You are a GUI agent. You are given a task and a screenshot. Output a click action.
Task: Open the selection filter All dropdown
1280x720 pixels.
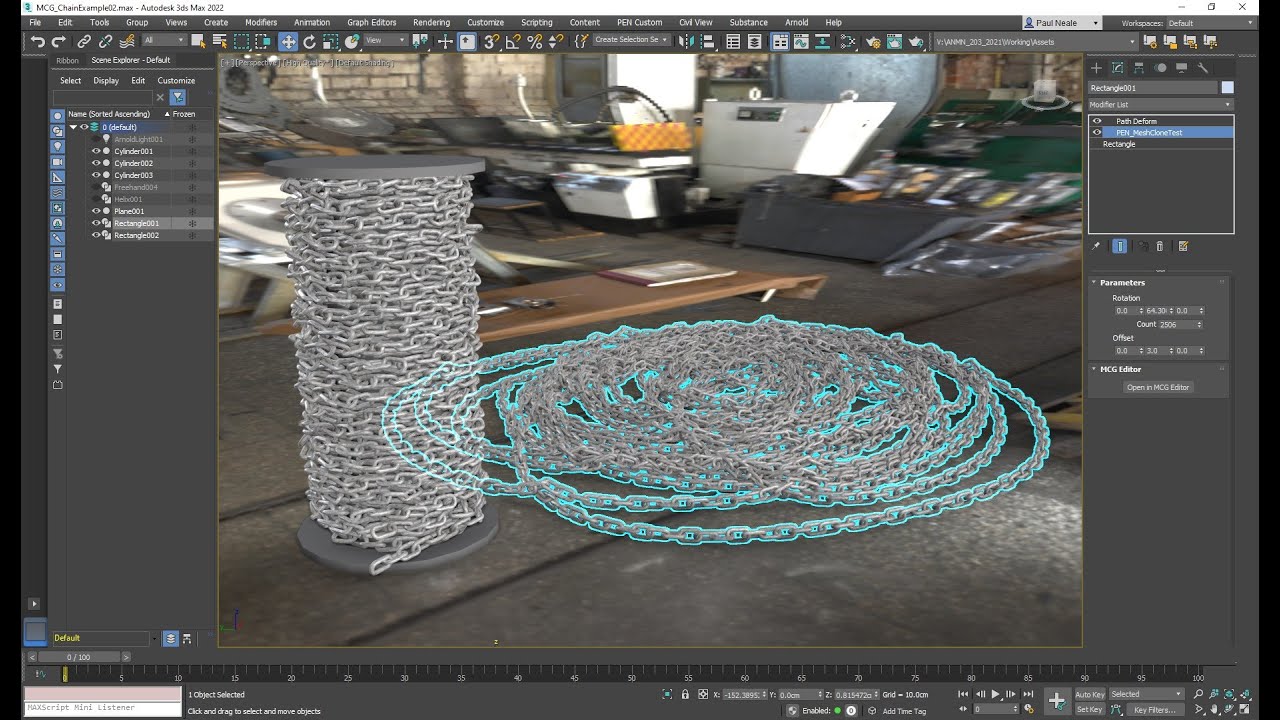(164, 41)
